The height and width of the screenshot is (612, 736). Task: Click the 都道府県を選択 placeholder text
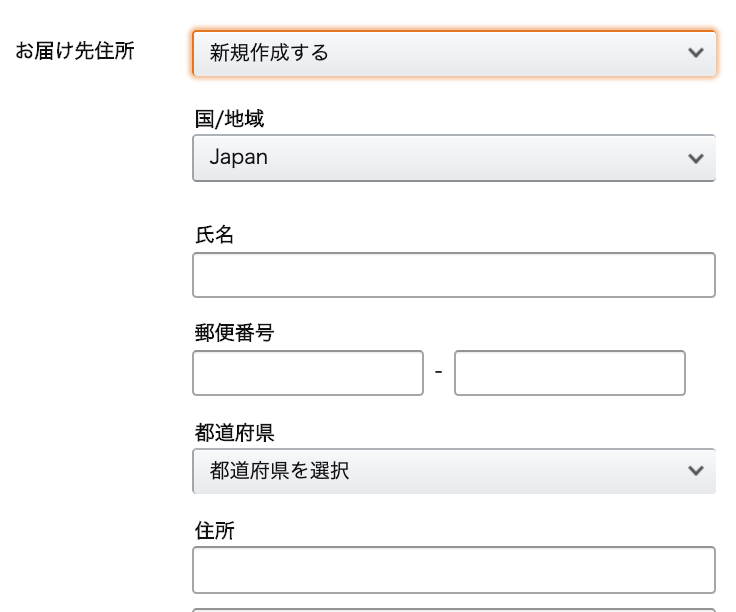tap(279, 470)
